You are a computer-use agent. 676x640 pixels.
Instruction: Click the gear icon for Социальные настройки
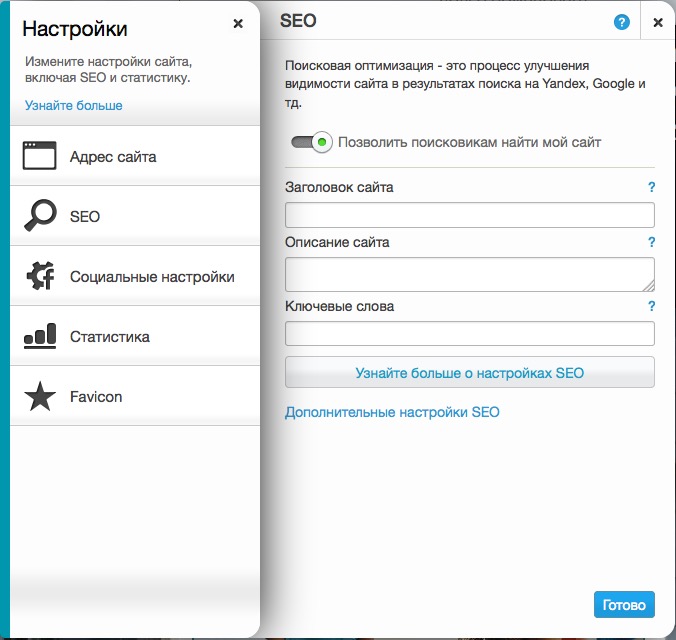40,276
